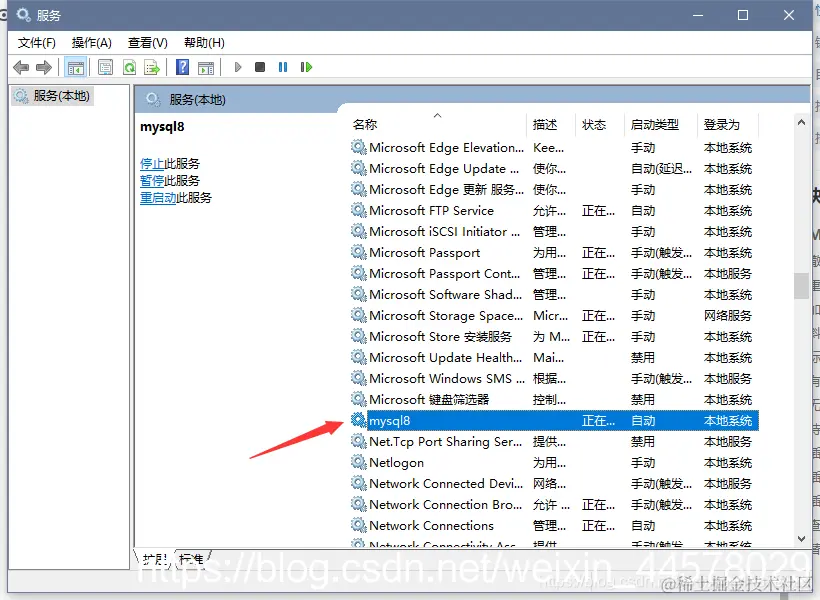This screenshot has height=600, width=820.
Task: Switch to the 扩展 tab at bottom
Action: [155, 559]
